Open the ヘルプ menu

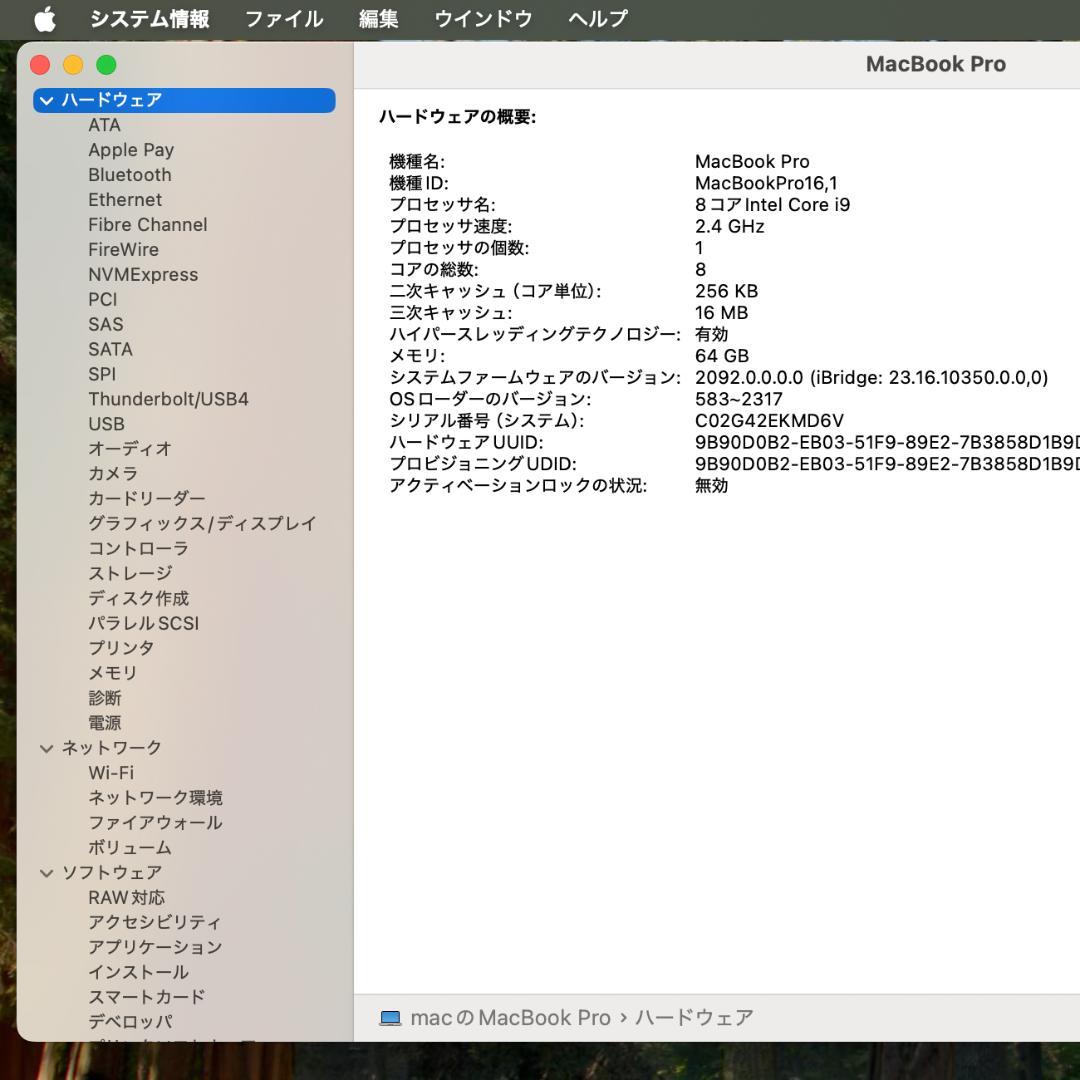click(x=597, y=18)
